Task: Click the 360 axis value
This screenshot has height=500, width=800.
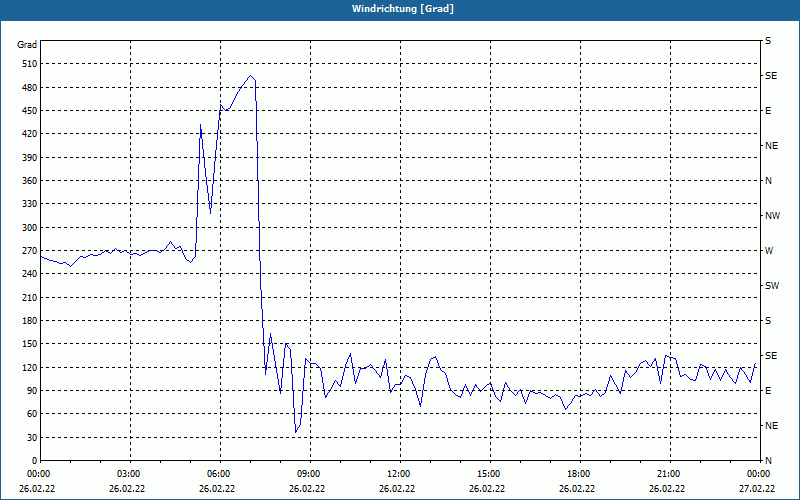Action: click(x=30, y=181)
